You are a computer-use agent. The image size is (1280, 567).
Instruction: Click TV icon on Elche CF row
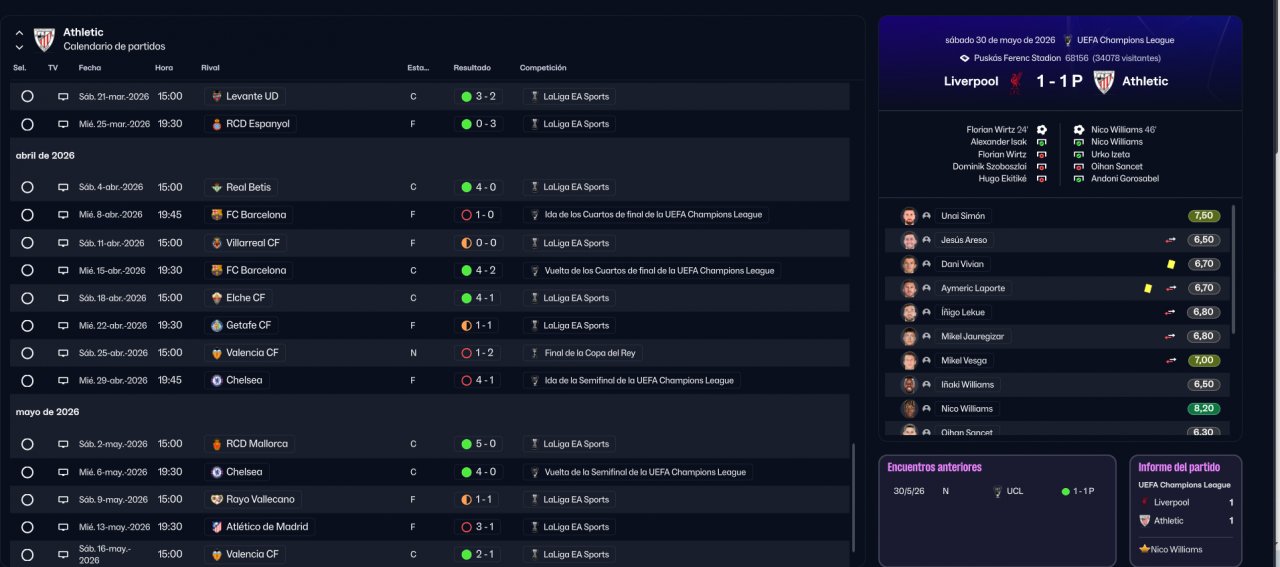coord(63,298)
